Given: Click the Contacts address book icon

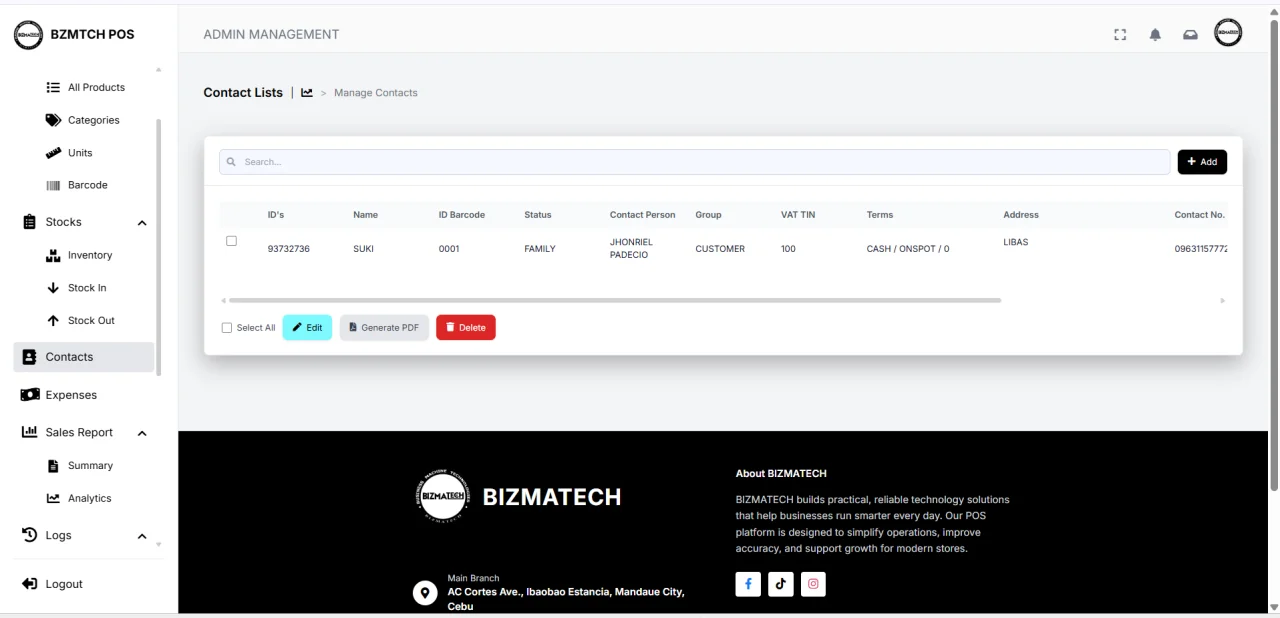Looking at the screenshot, I should pos(29,357).
